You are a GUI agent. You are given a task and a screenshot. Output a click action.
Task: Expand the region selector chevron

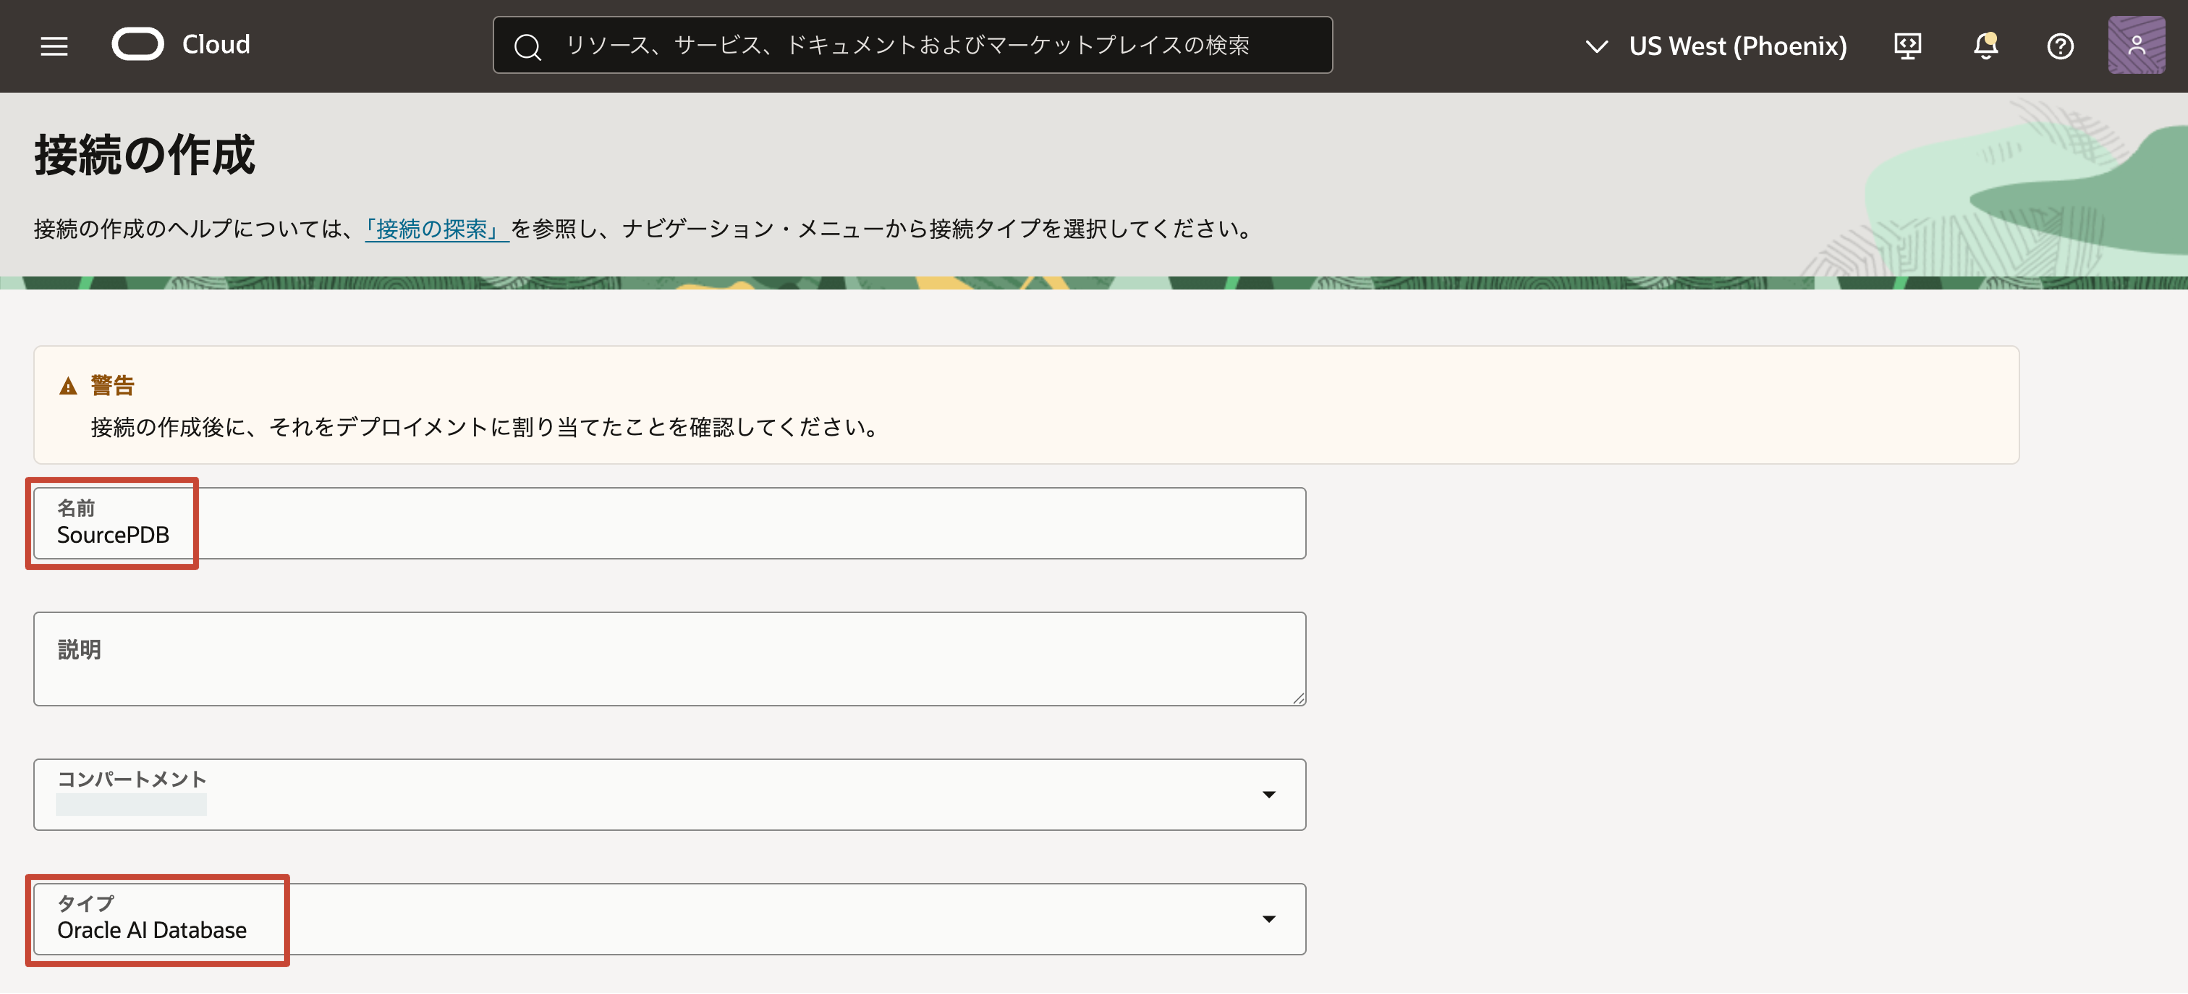[x=1595, y=46]
